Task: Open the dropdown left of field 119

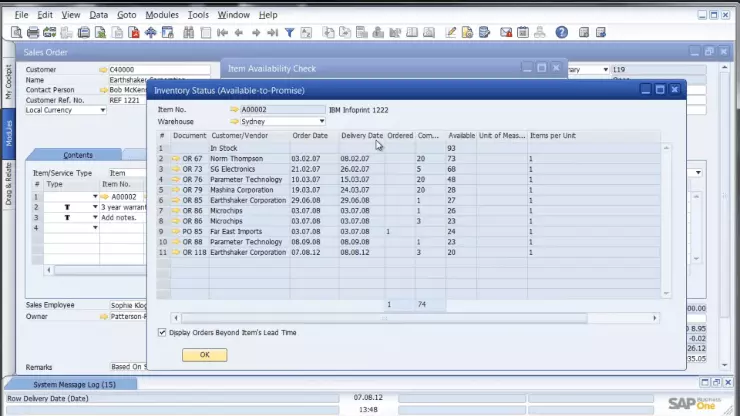Action: 605,69
